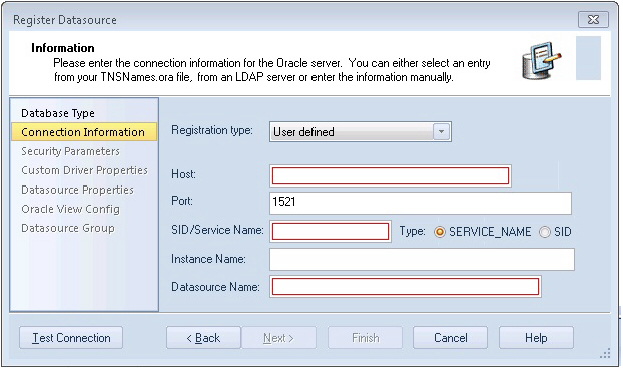Click the 'Information' heading text
This screenshot has width=623, height=369.
(x=63, y=48)
